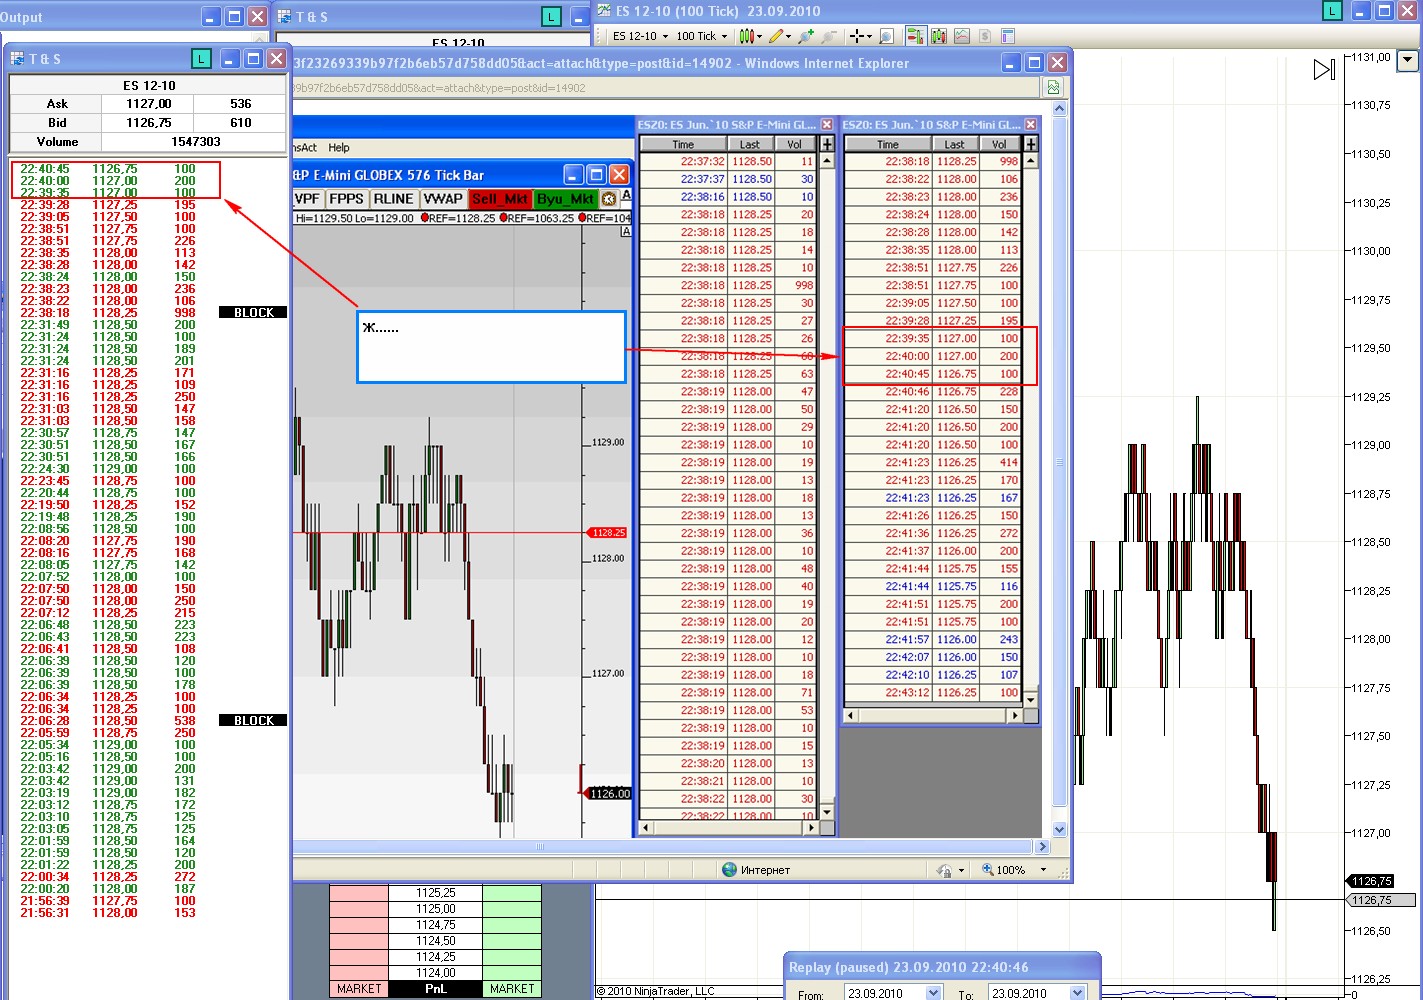Open the chart trader panel icon
1423x1000 pixels.
(914, 36)
